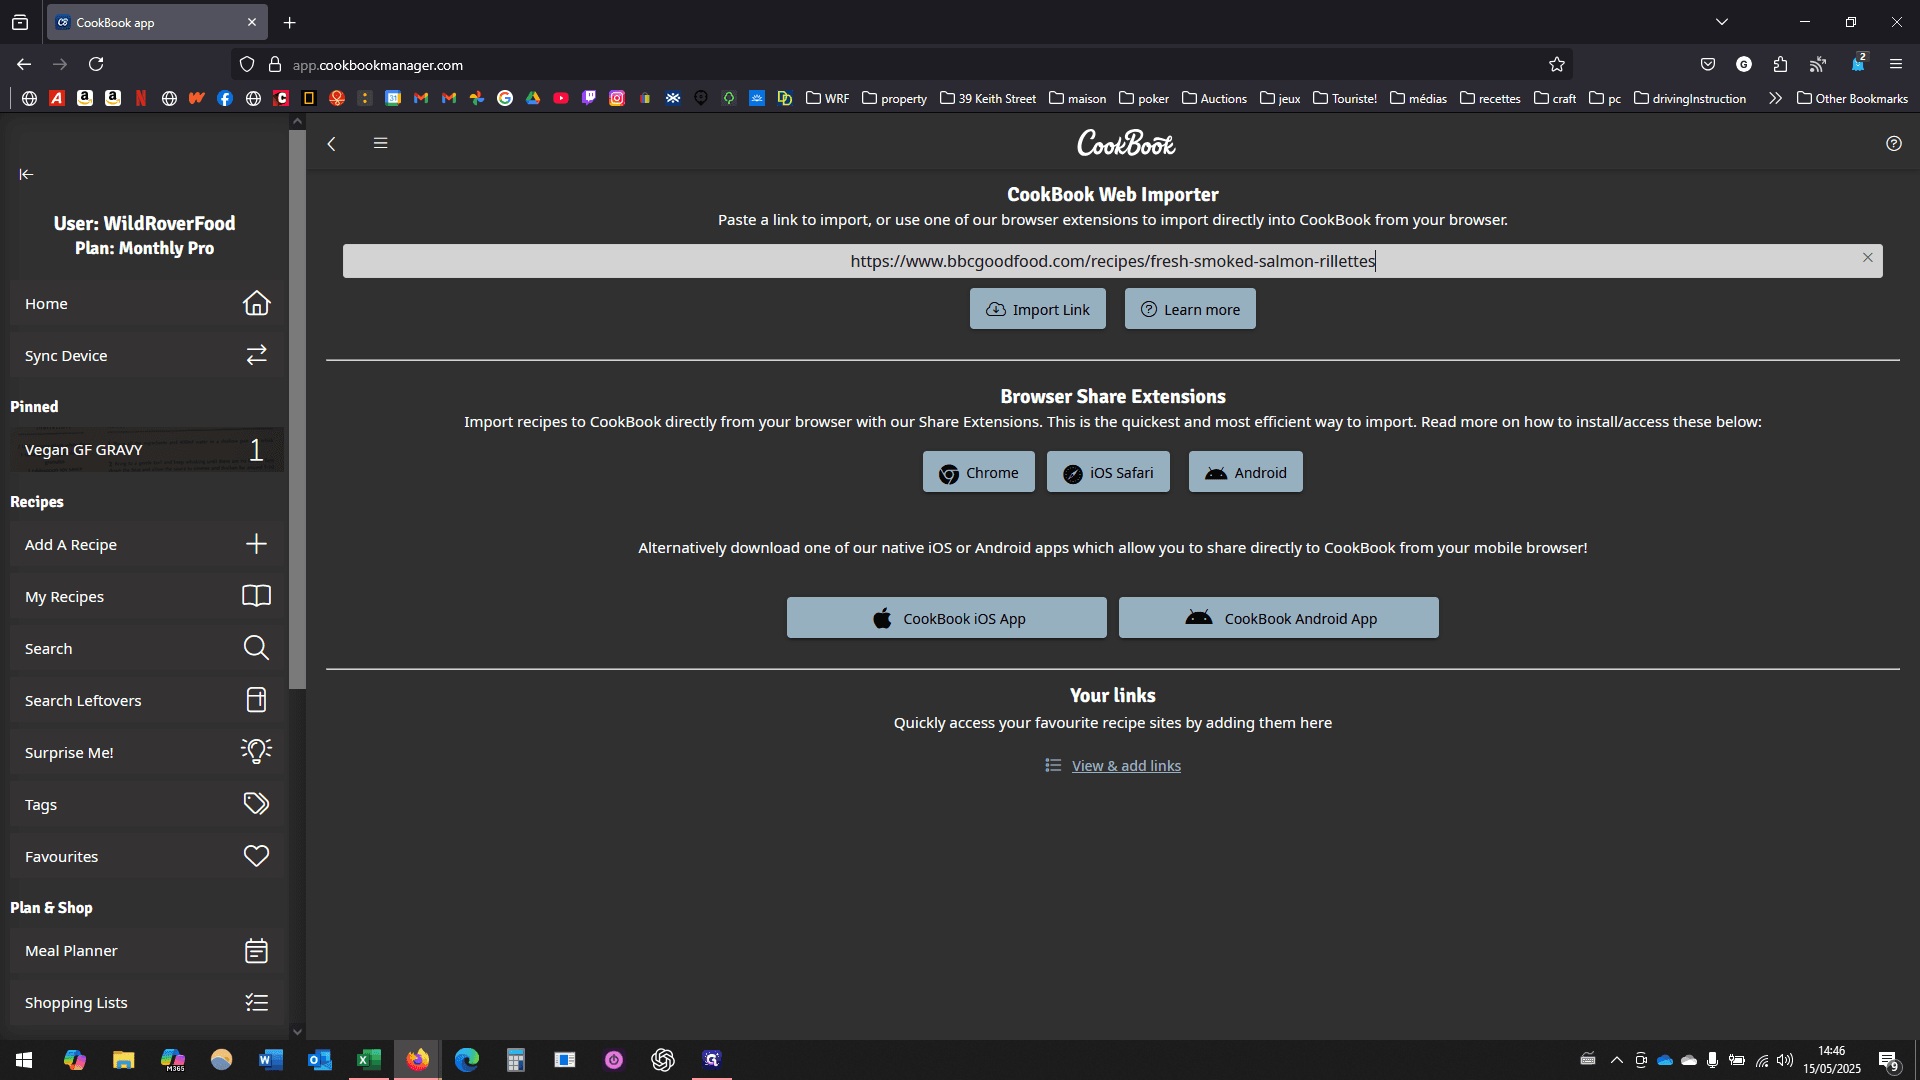Open Outlook from the taskbar
This screenshot has height=1080, width=1920.
320,1060
